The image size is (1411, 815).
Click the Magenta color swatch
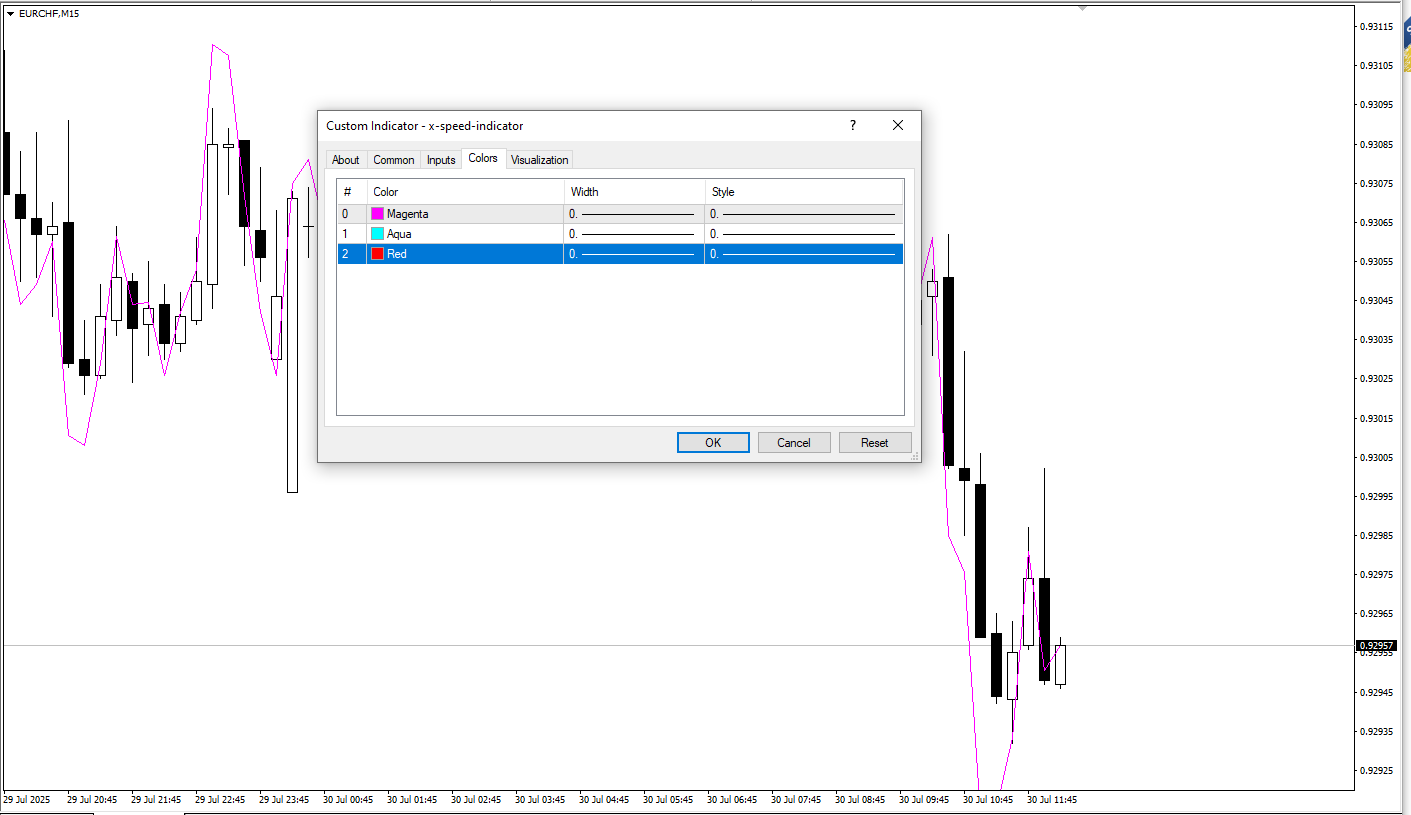tap(378, 214)
